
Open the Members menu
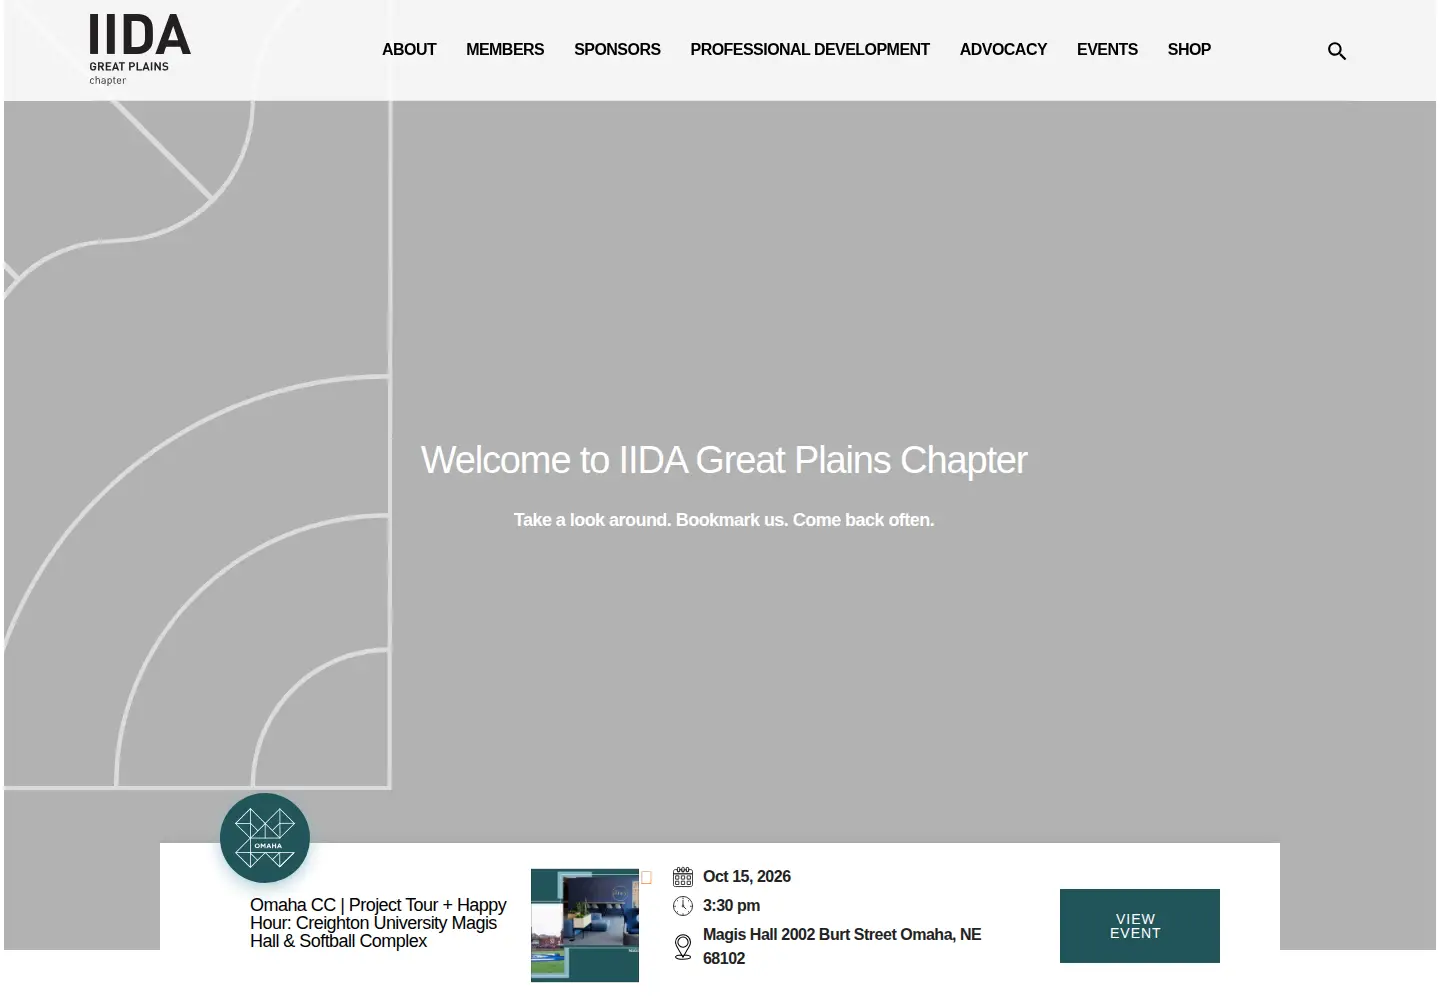(505, 49)
